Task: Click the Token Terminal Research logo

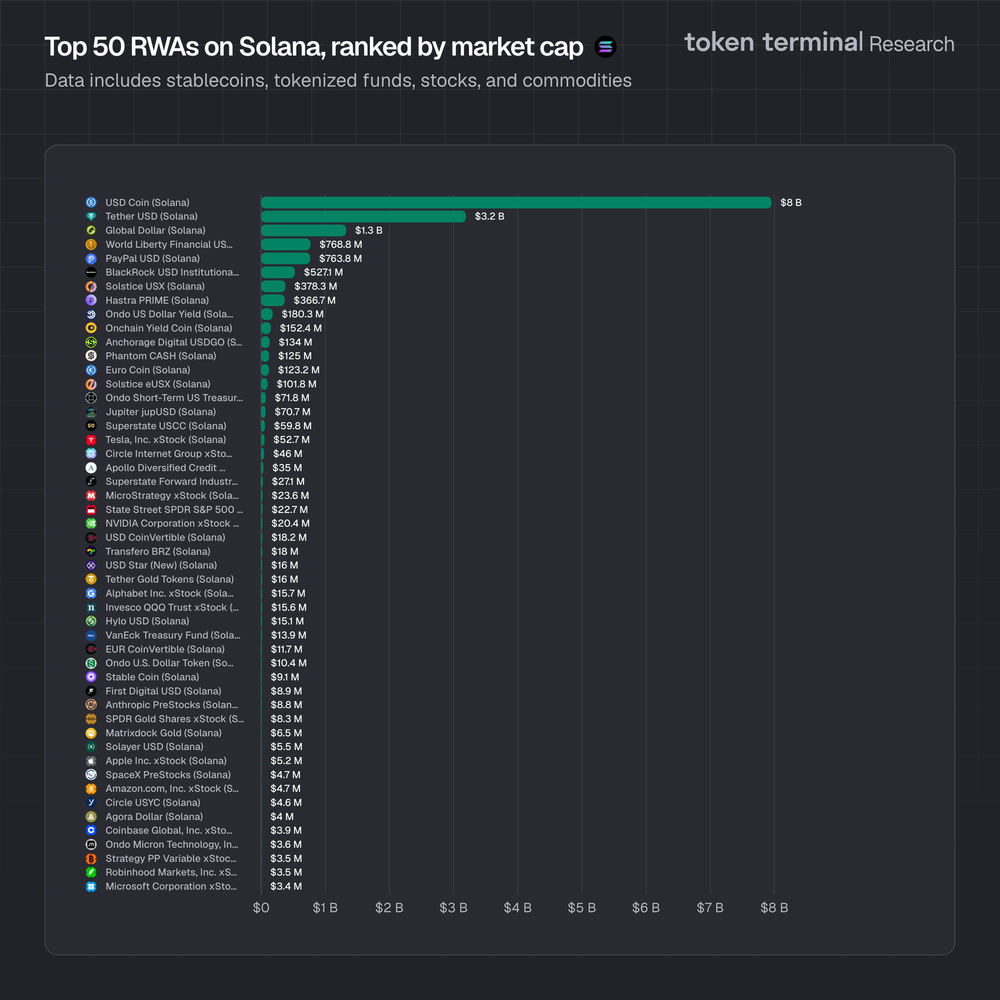Action: tap(819, 43)
